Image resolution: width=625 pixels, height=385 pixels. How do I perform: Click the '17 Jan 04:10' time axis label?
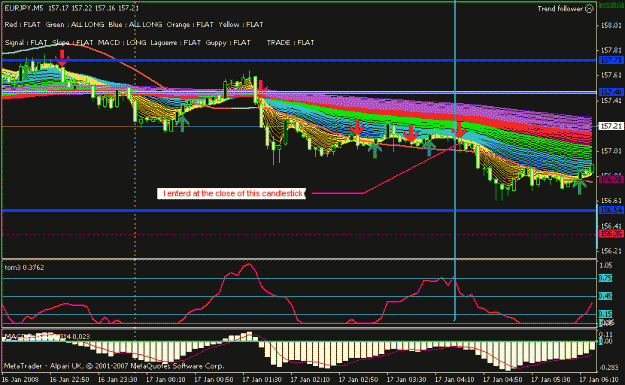point(455,379)
